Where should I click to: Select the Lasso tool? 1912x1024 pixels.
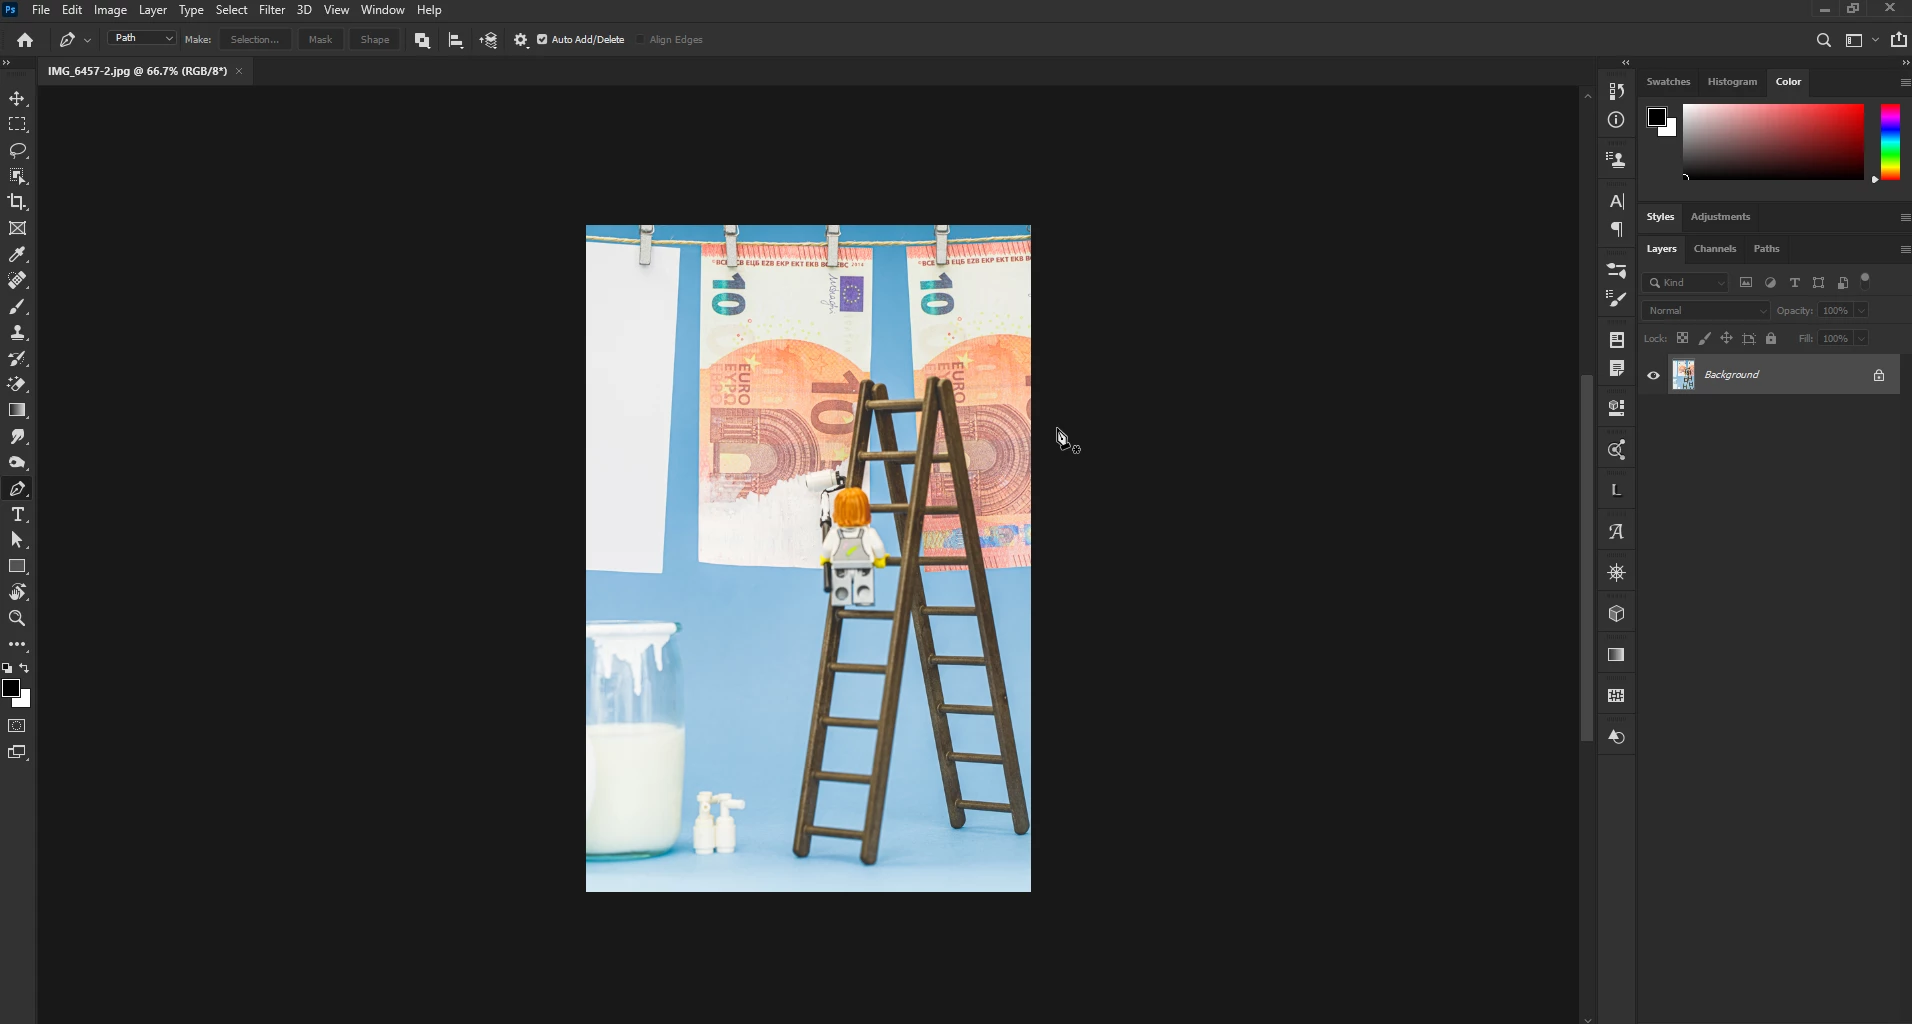[x=17, y=150]
